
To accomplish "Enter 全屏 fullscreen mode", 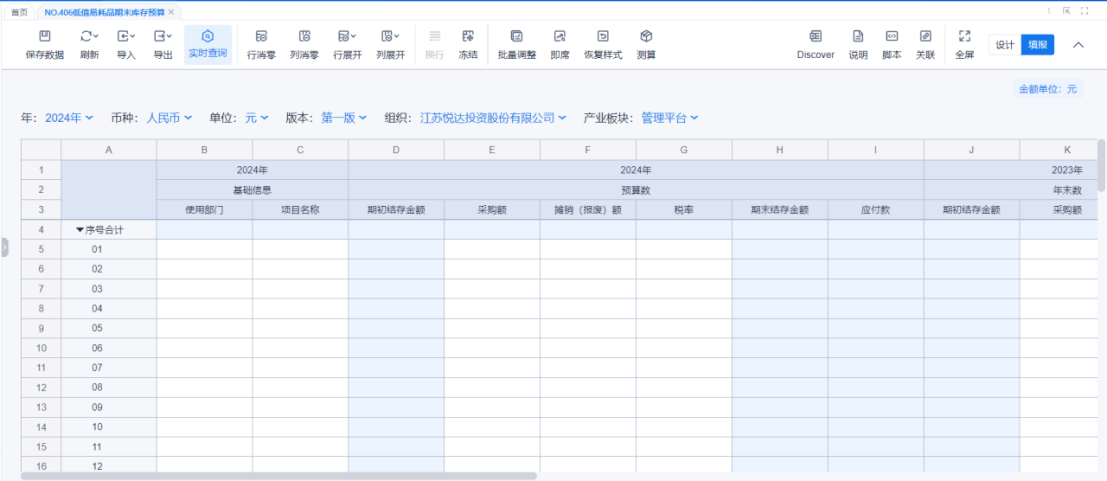I will point(964,37).
